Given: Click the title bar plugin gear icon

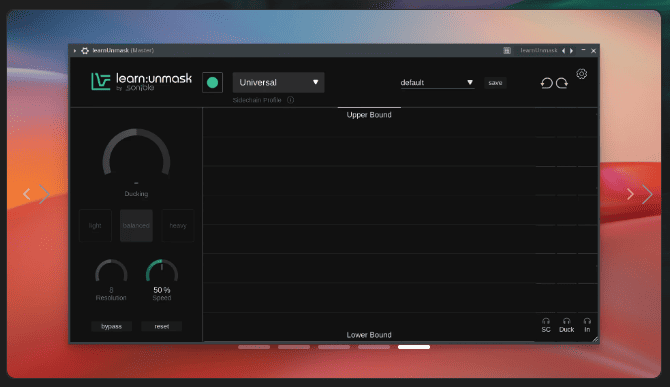Looking at the screenshot, I should click(x=85, y=50).
